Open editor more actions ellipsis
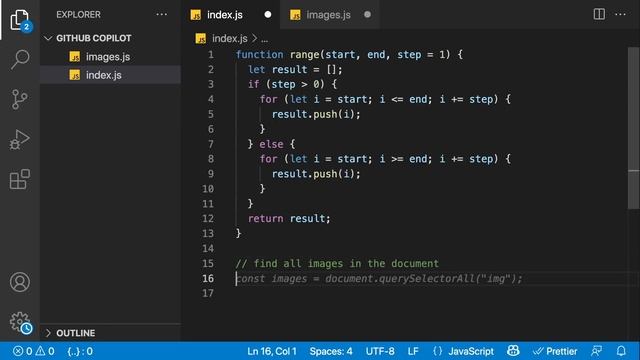Screen dimensions: 640x360 [x=620, y=14]
